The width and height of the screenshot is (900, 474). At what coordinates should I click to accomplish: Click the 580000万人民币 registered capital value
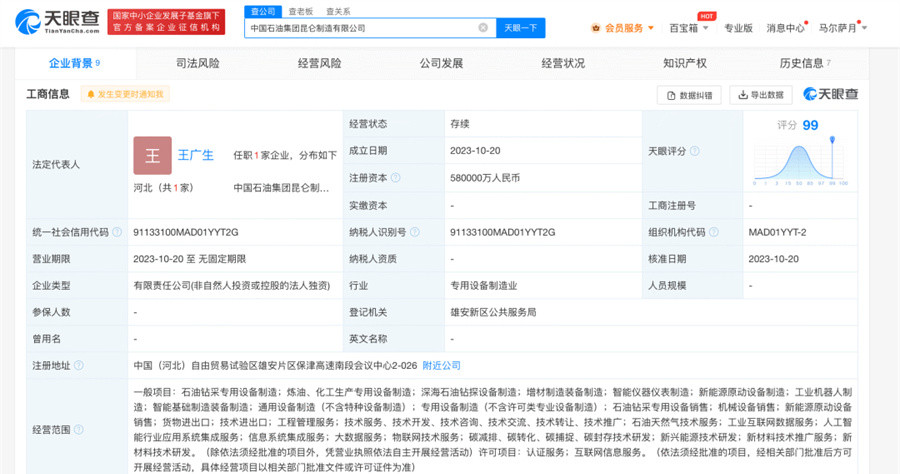coord(485,178)
